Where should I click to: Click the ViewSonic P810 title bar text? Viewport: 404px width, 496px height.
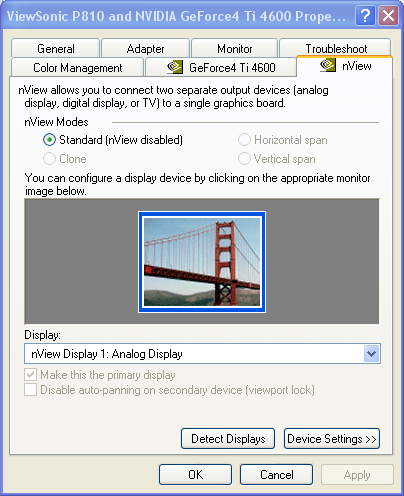coord(176,16)
